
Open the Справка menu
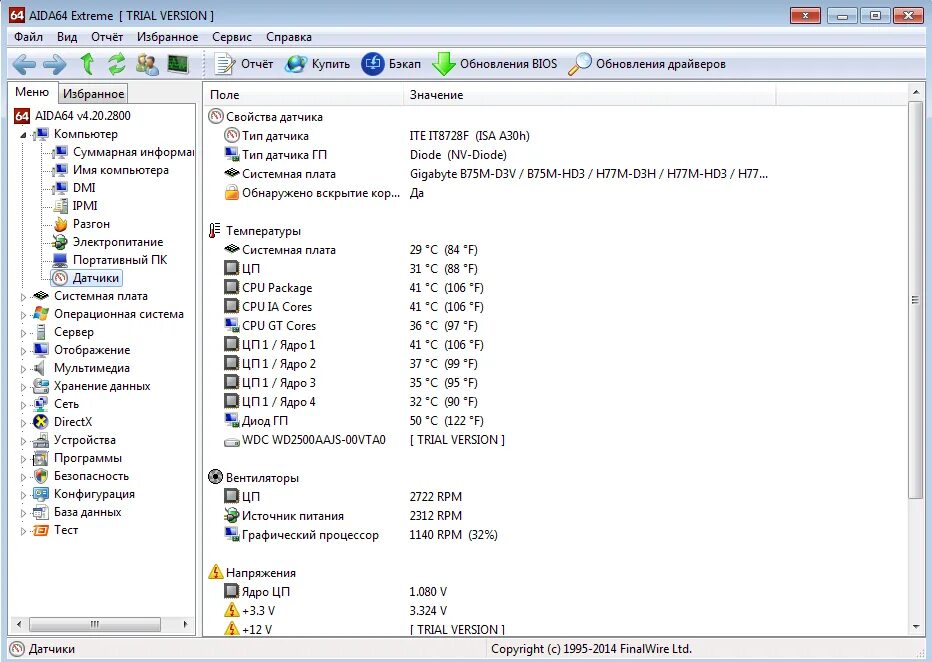[289, 37]
